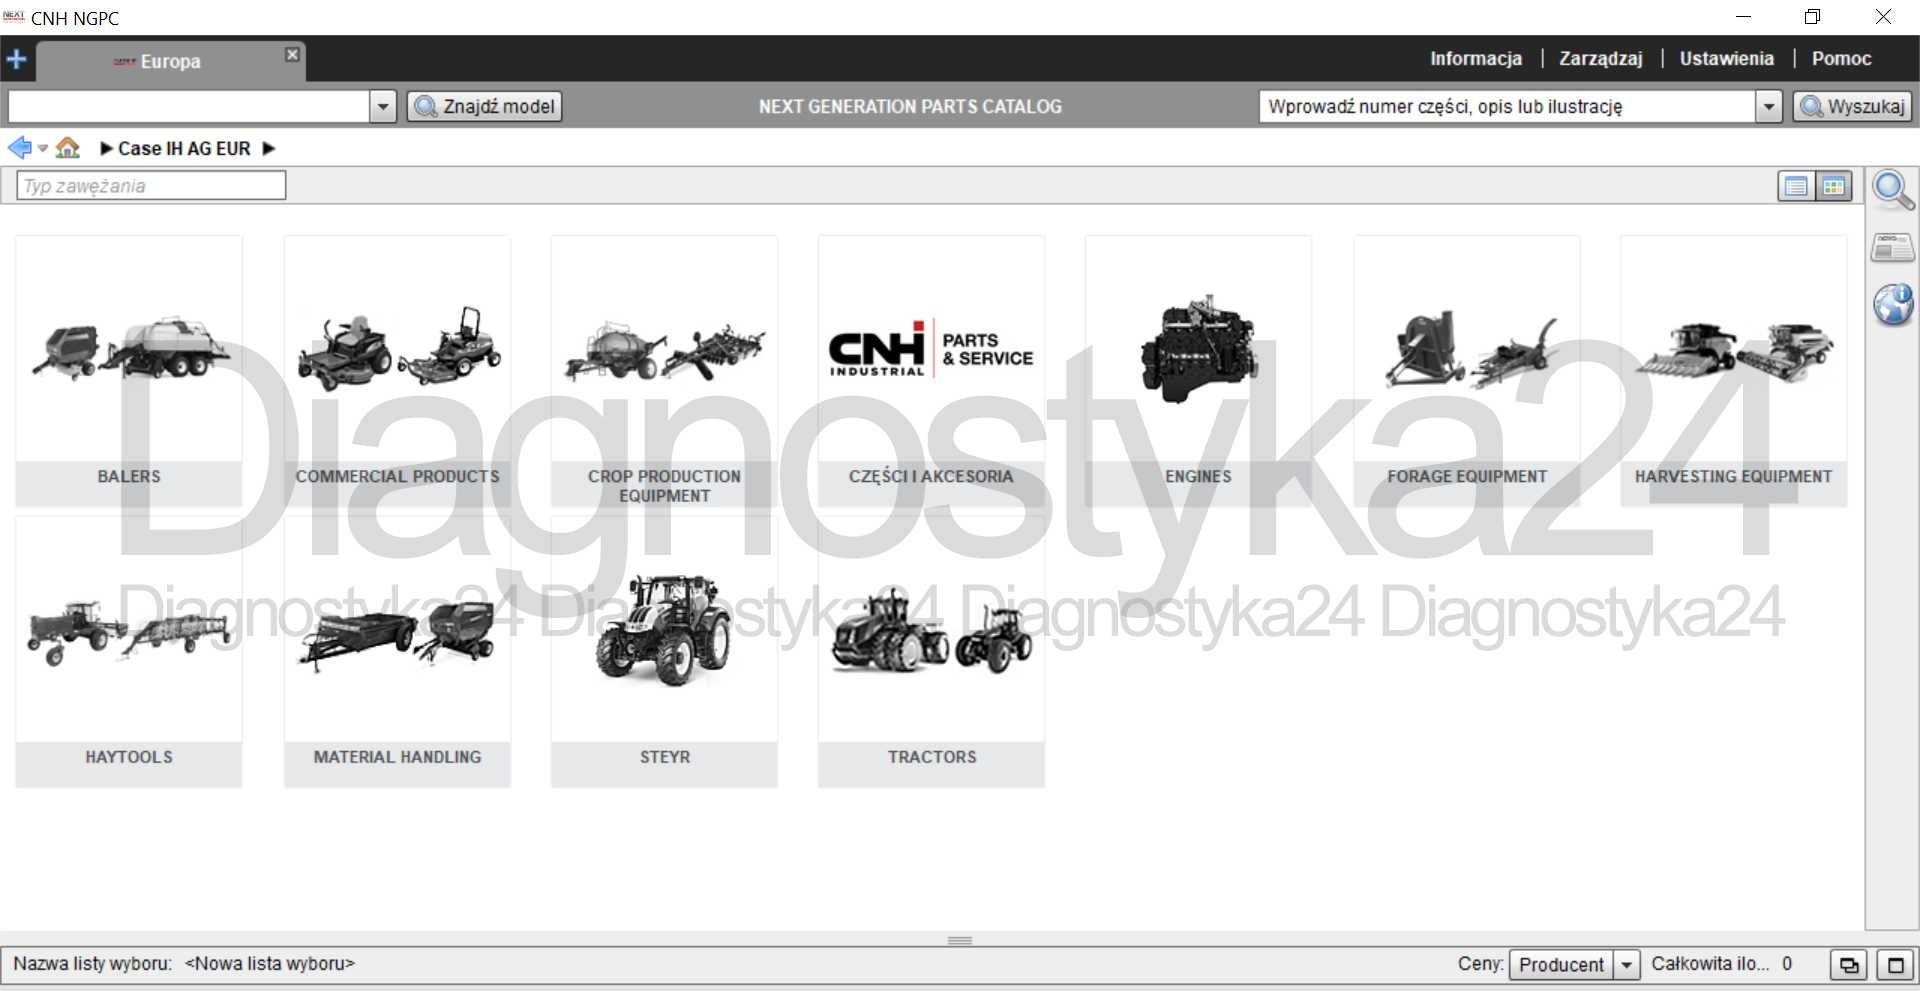The height and width of the screenshot is (991, 1920).
Task: Go back with the blue arrow icon
Action: [19, 148]
